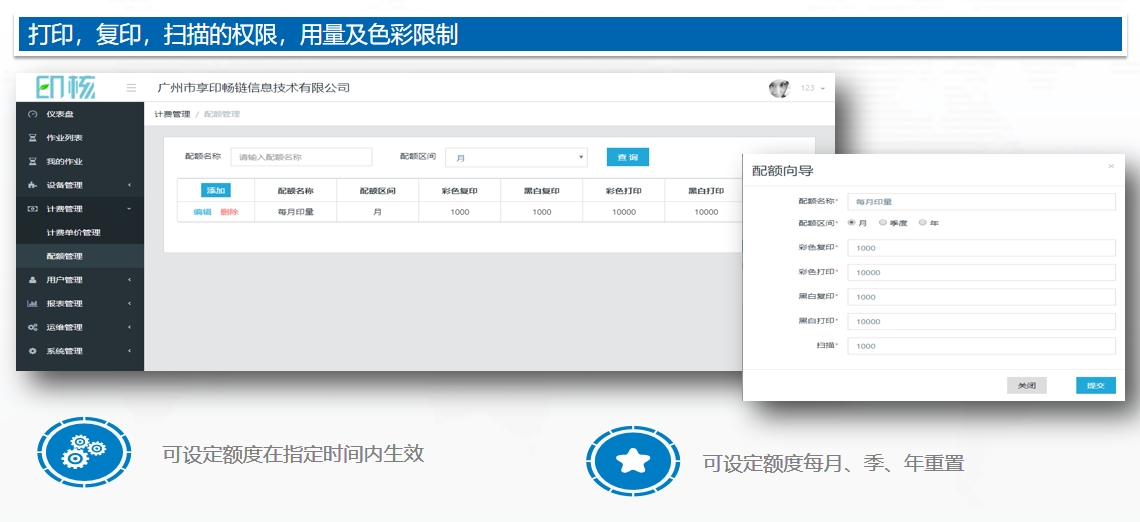Click the user avatar picture
The width and height of the screenshot is (1140, 522).
(x=779, y=88)
